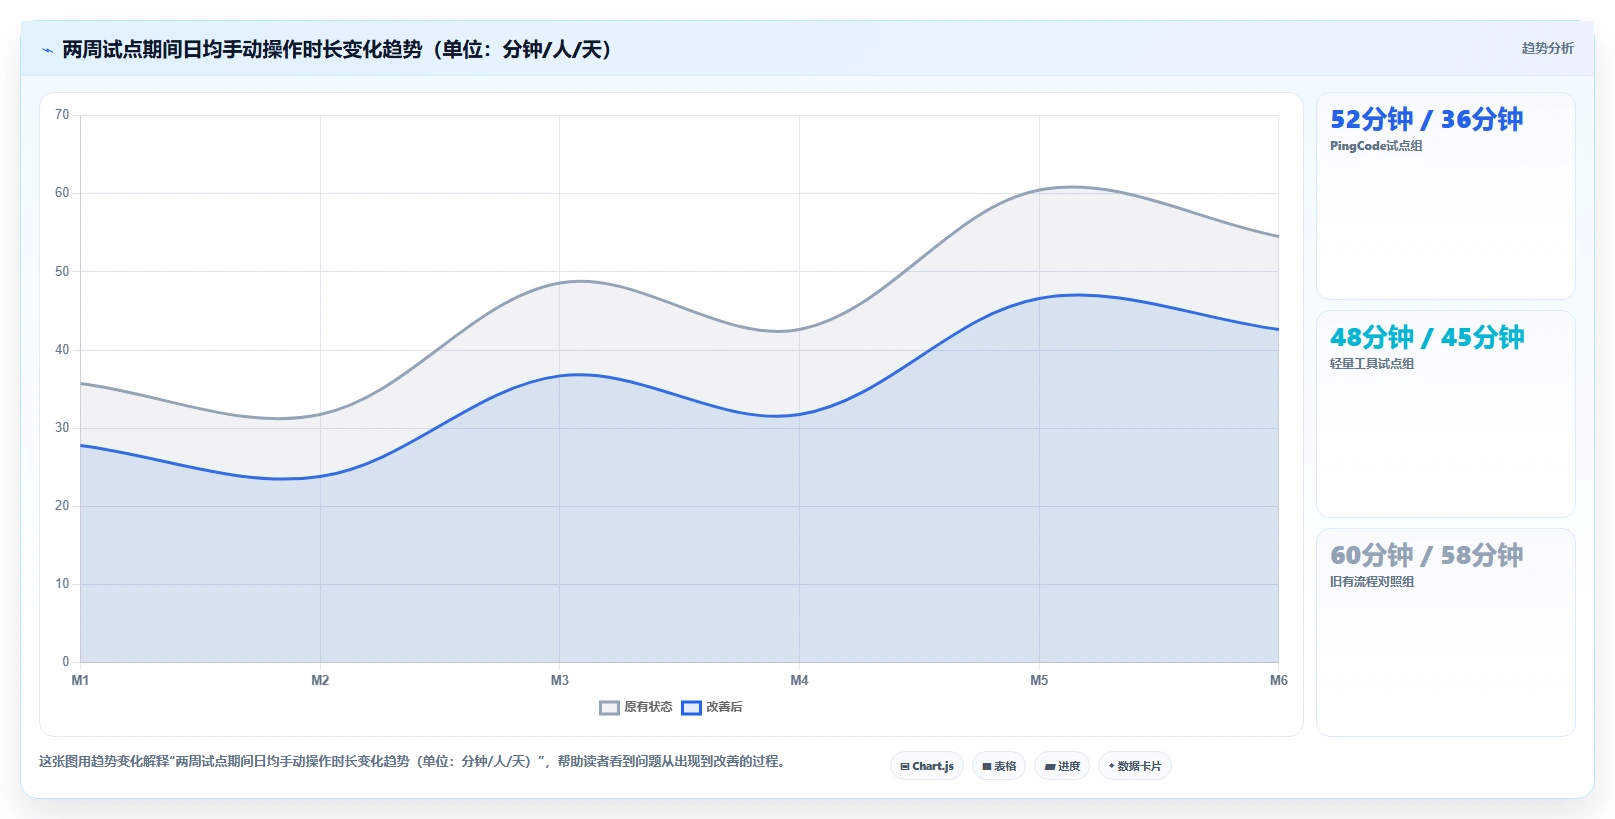Toggle the 改善后 legend series
The image size is (1615, 819).
(x=712, y=707)
